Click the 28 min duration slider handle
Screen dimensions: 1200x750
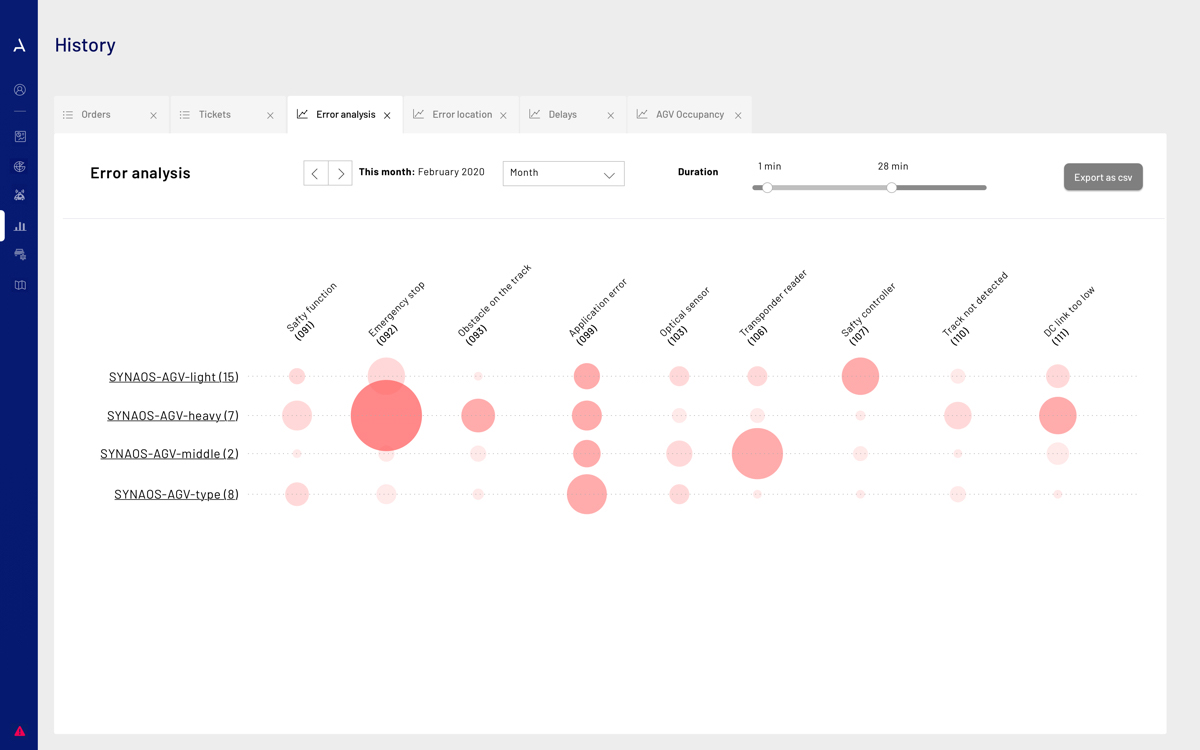click(891, 187)
